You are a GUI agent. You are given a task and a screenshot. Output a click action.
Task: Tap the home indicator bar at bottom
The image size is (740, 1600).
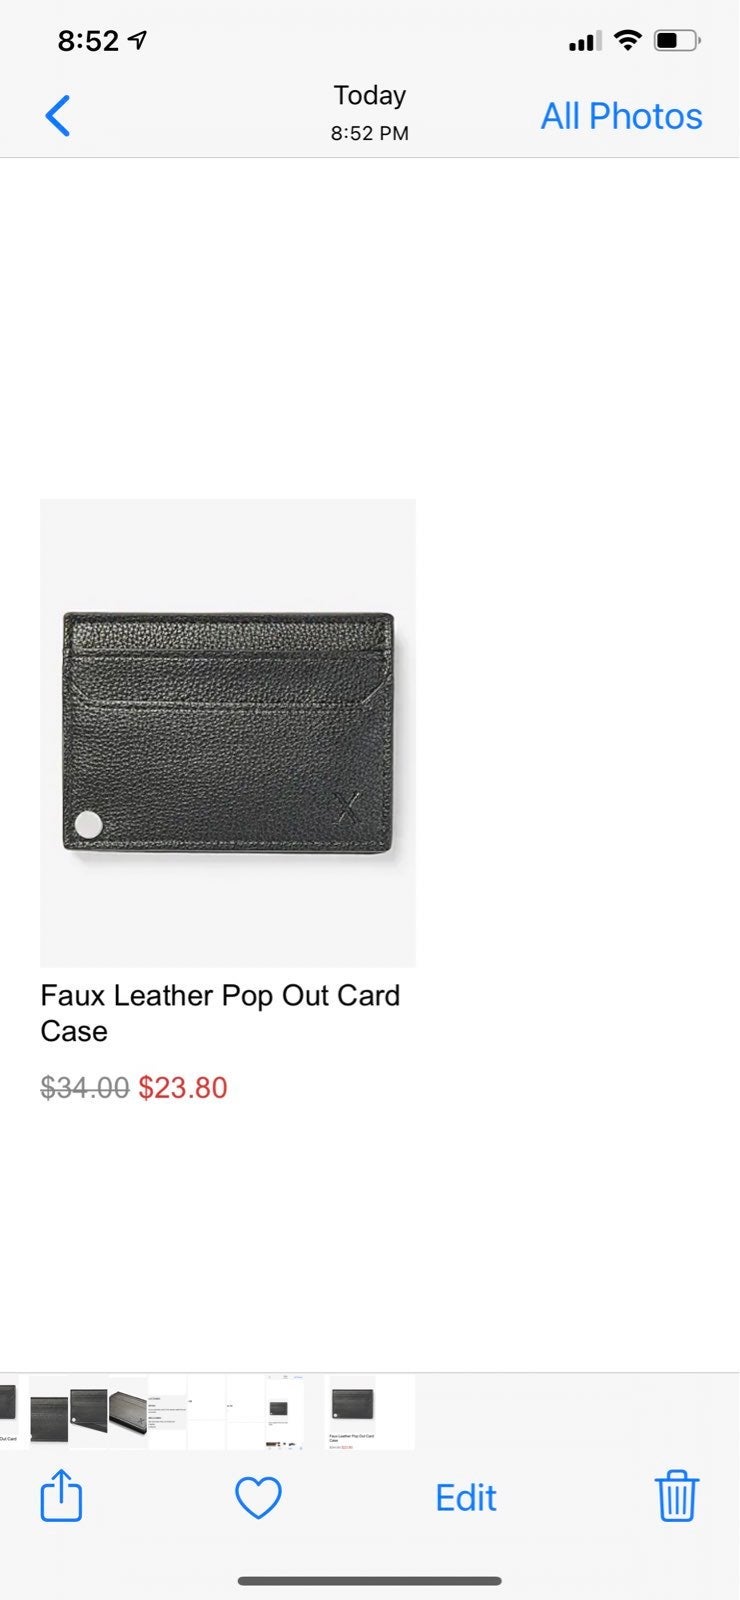coord(370,1581)
